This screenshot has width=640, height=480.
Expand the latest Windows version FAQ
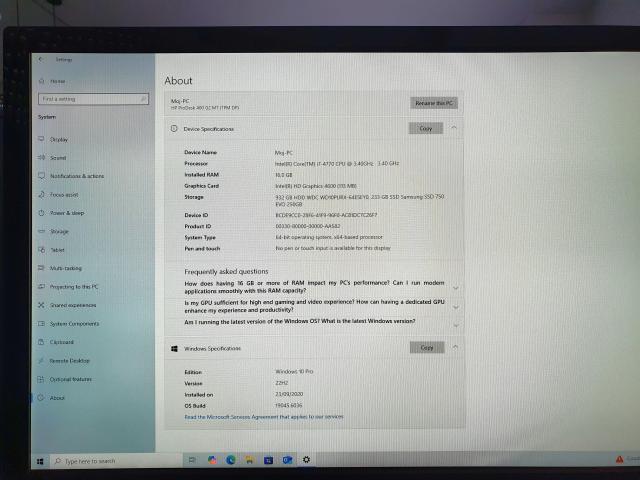click(456, 325)
